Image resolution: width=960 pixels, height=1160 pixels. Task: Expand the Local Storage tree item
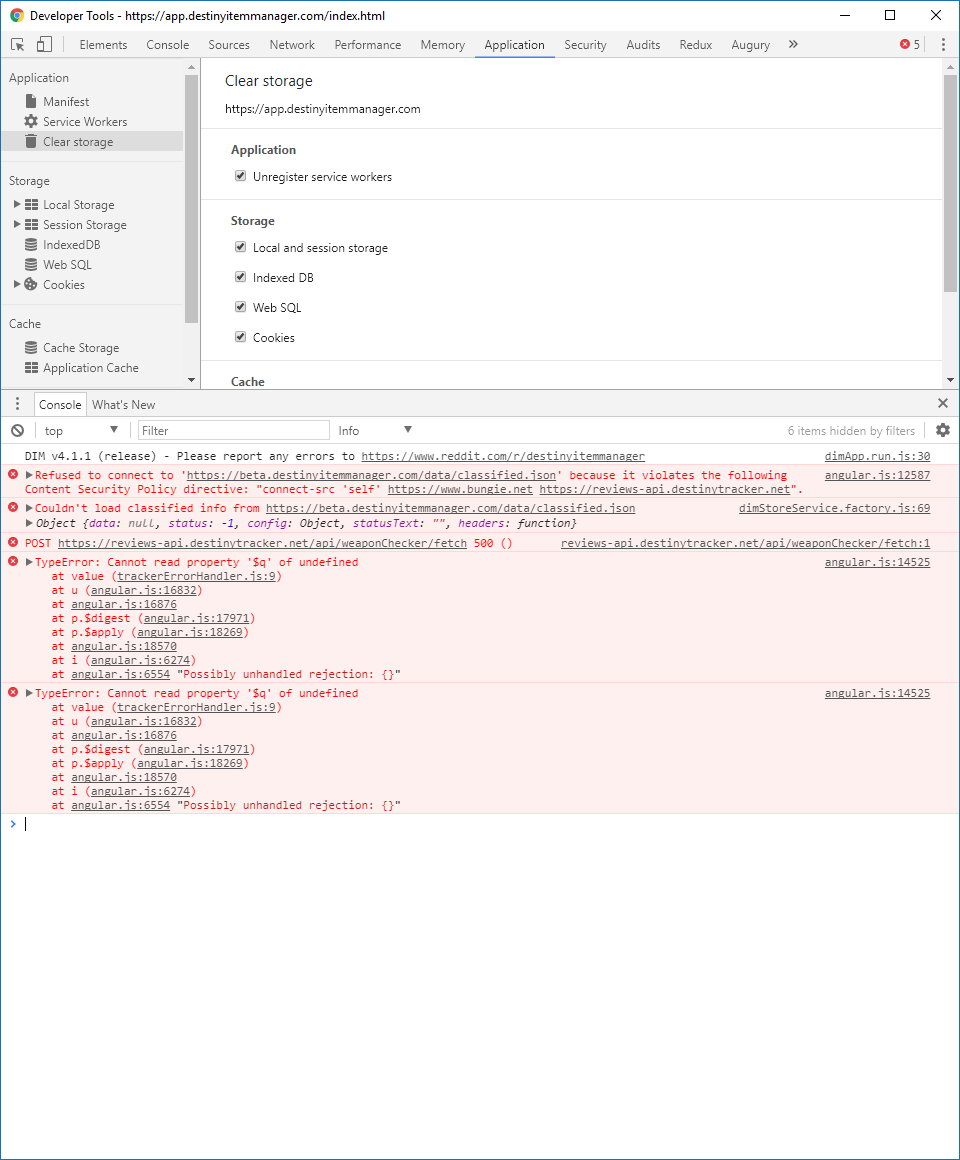(x=17, y=204)
